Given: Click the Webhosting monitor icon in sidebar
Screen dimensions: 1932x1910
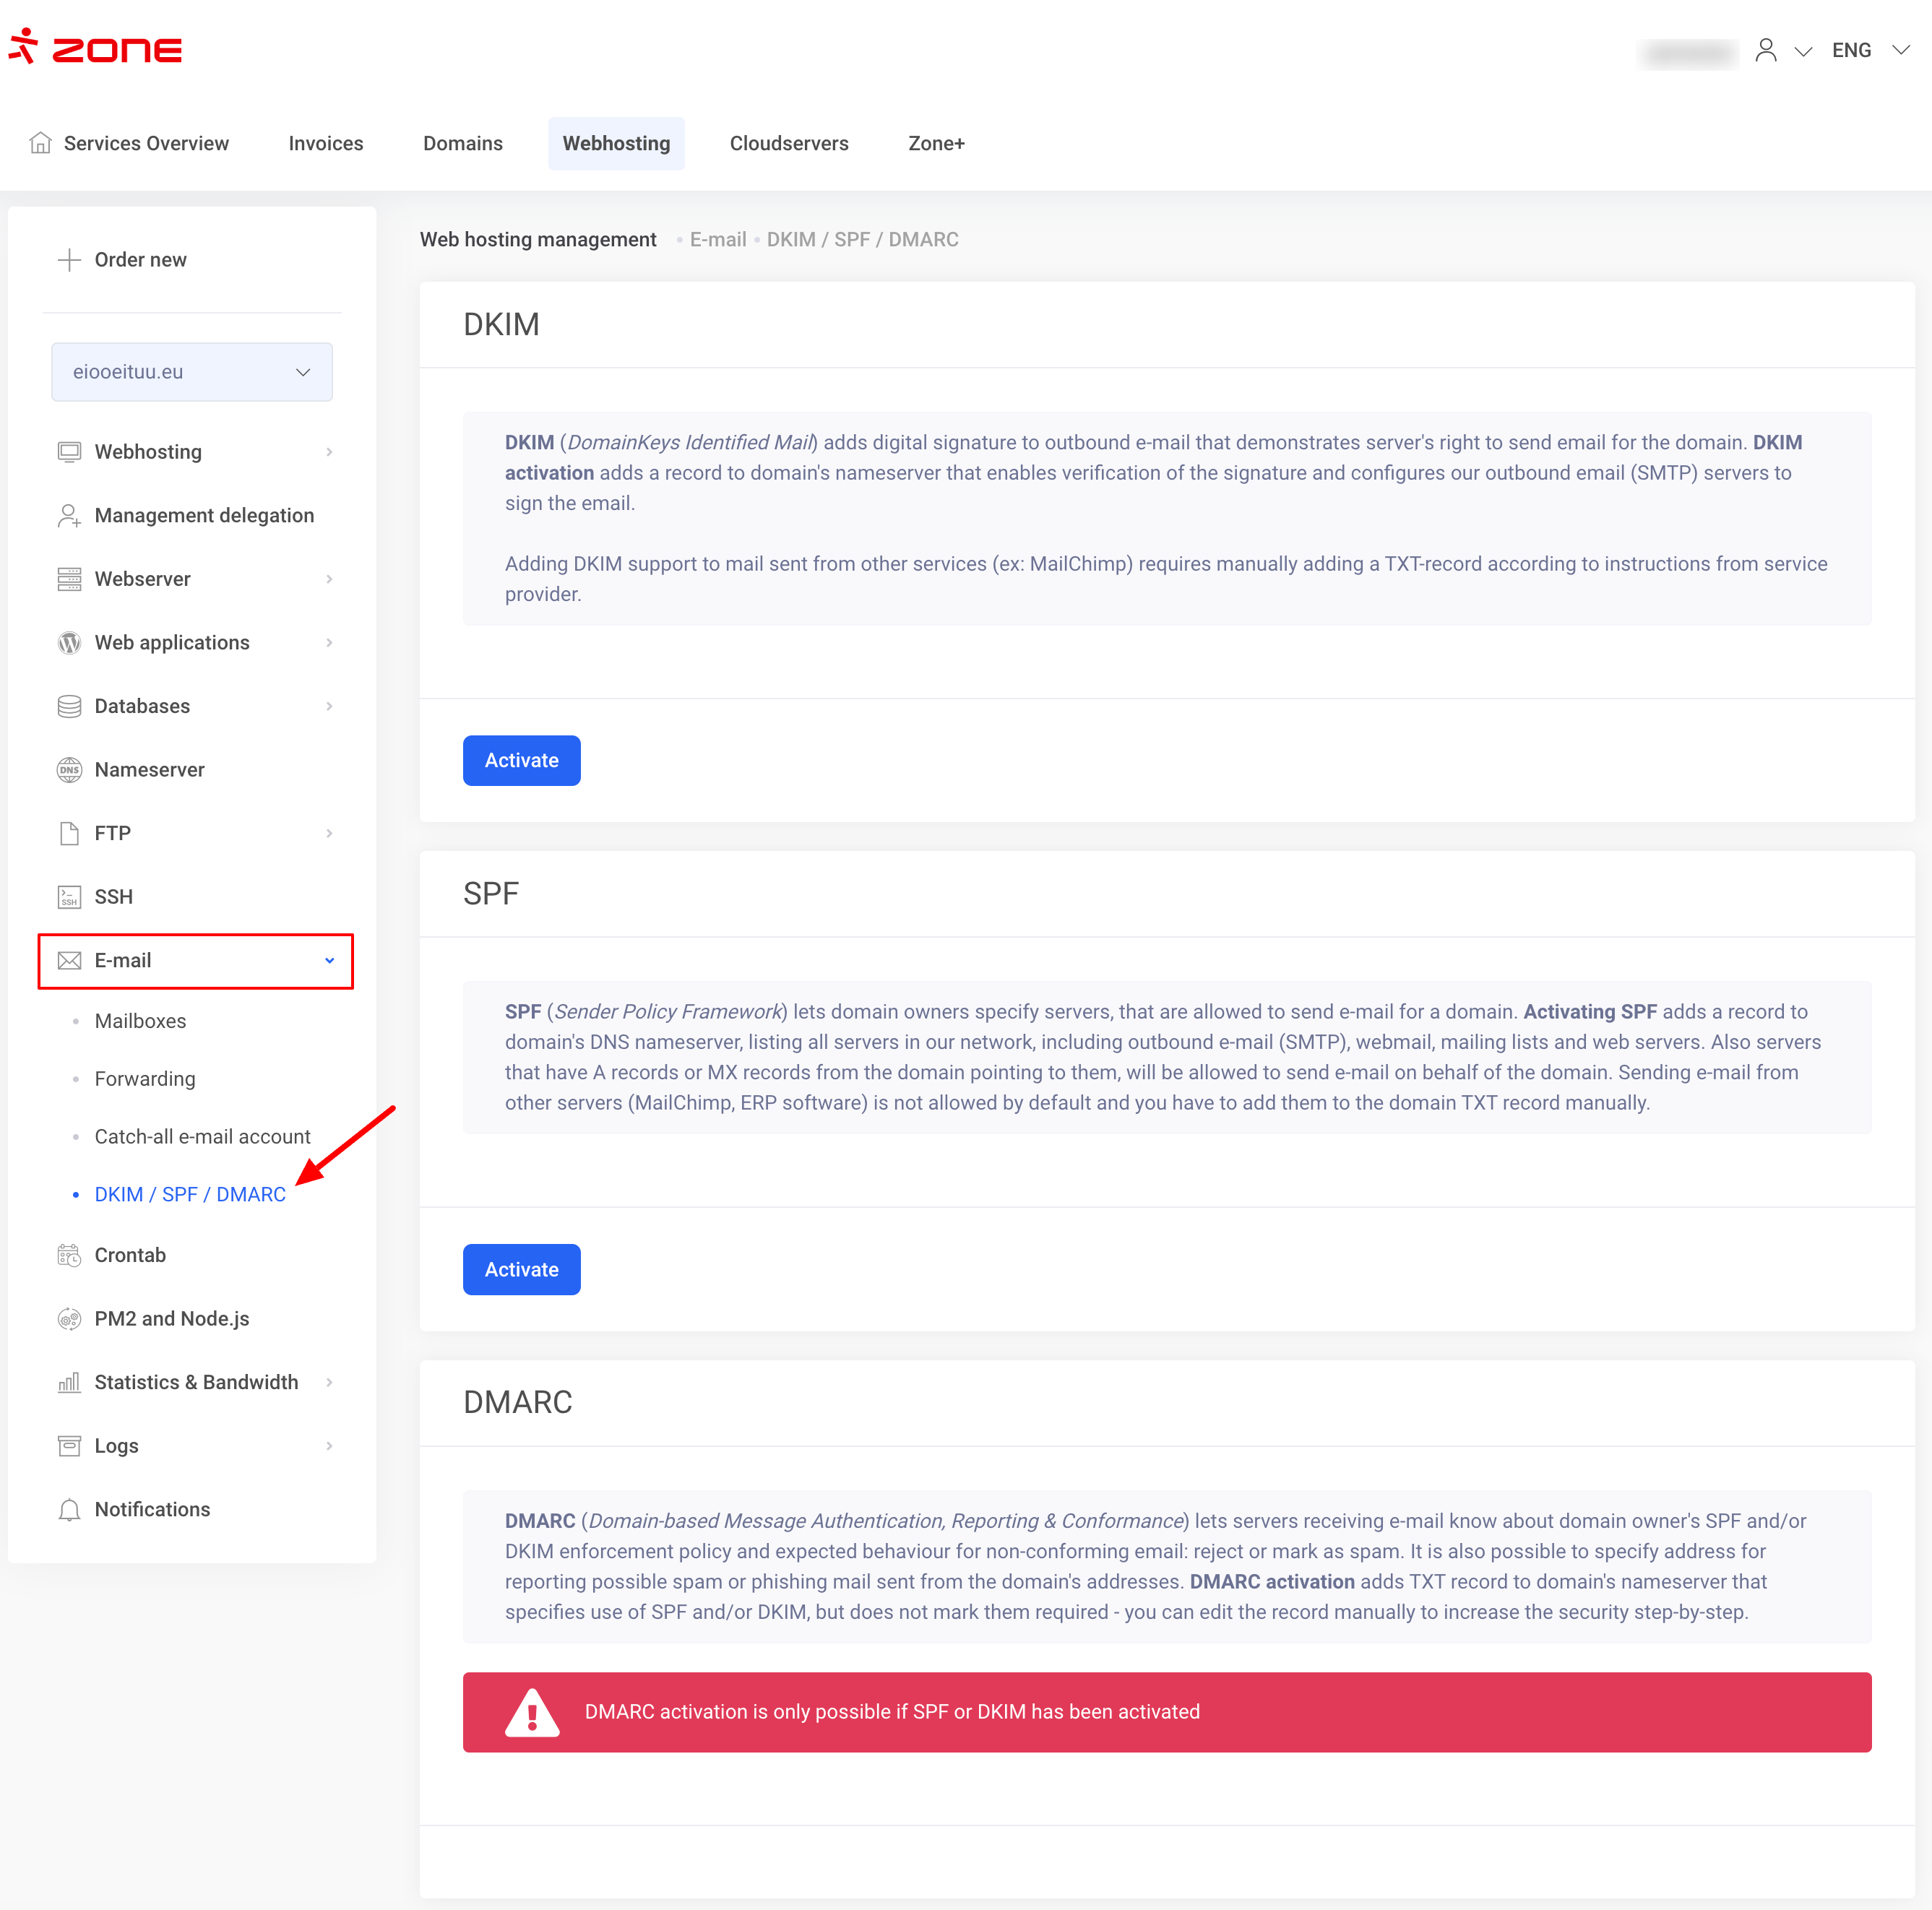Looking at the screenshot, I should pos(69,452).
